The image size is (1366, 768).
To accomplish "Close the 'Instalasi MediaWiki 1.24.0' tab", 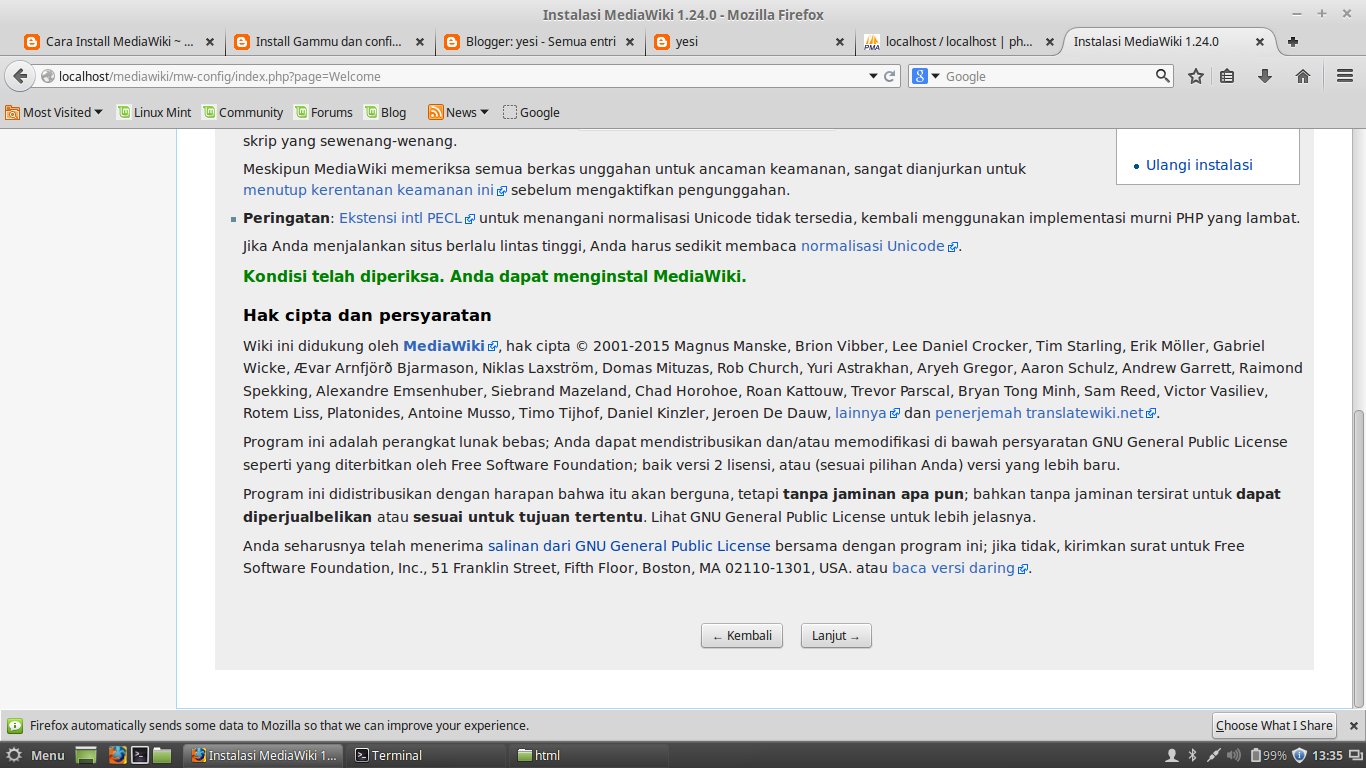I will [x=1260, y=42].
